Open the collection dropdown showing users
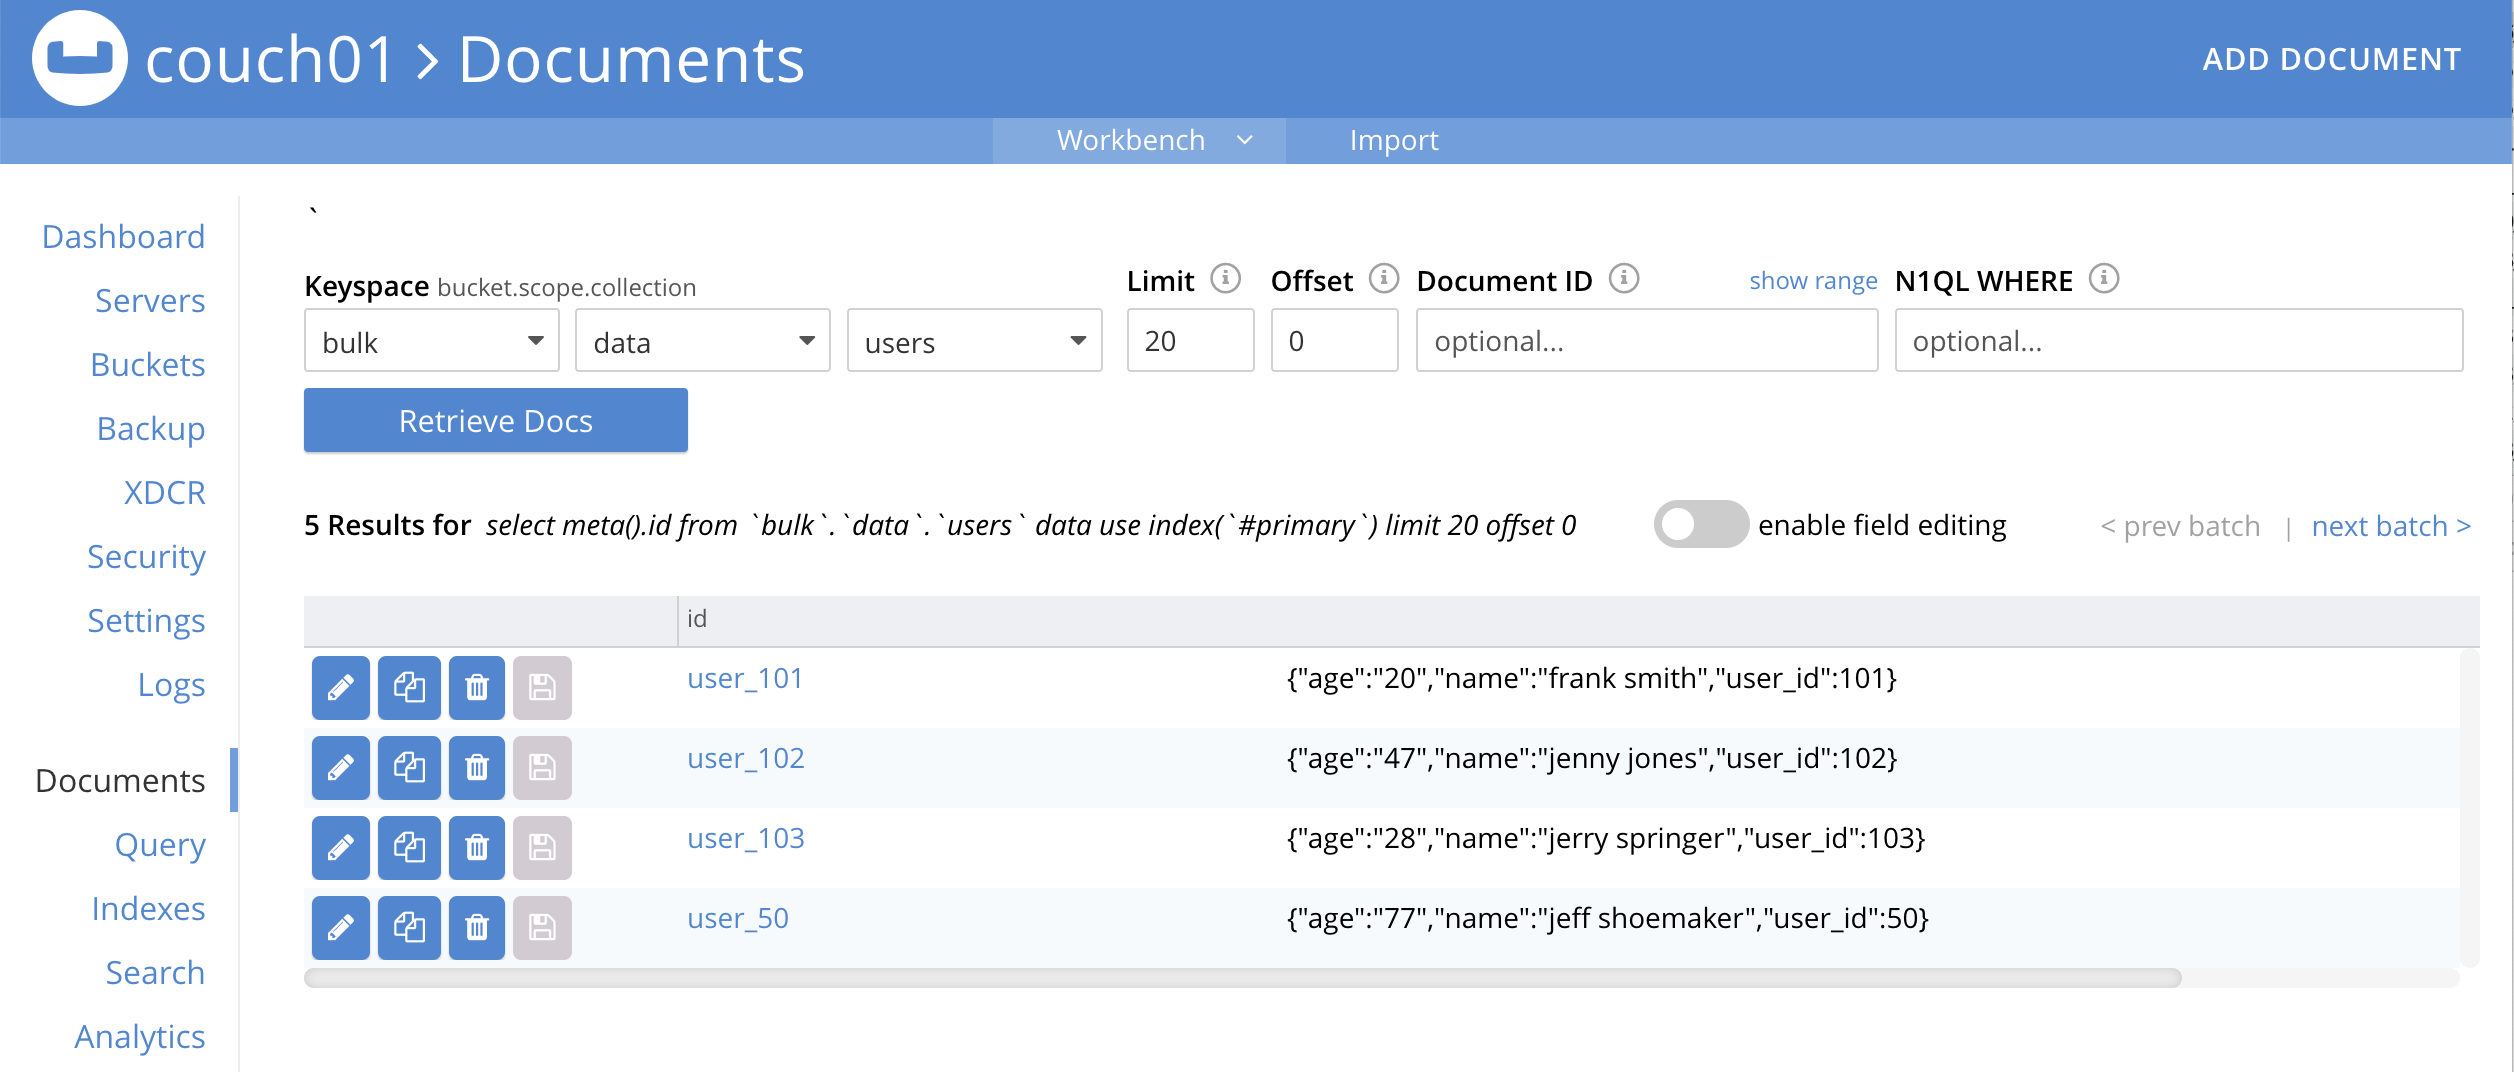2514x1072 pixels. click(x=973, y=341)
